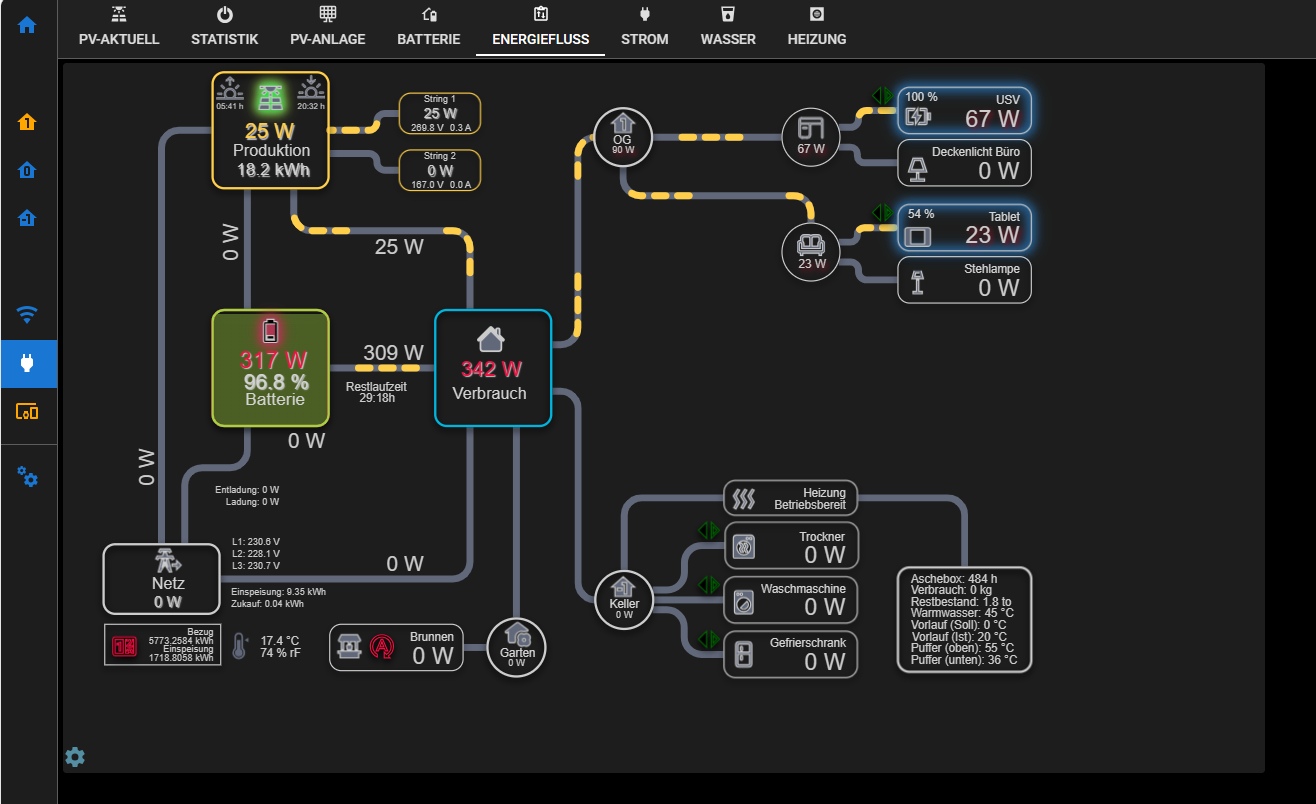1316x804 pixels.
Task: Click the Aschebox heating info panel
Action: pos(964,619)
